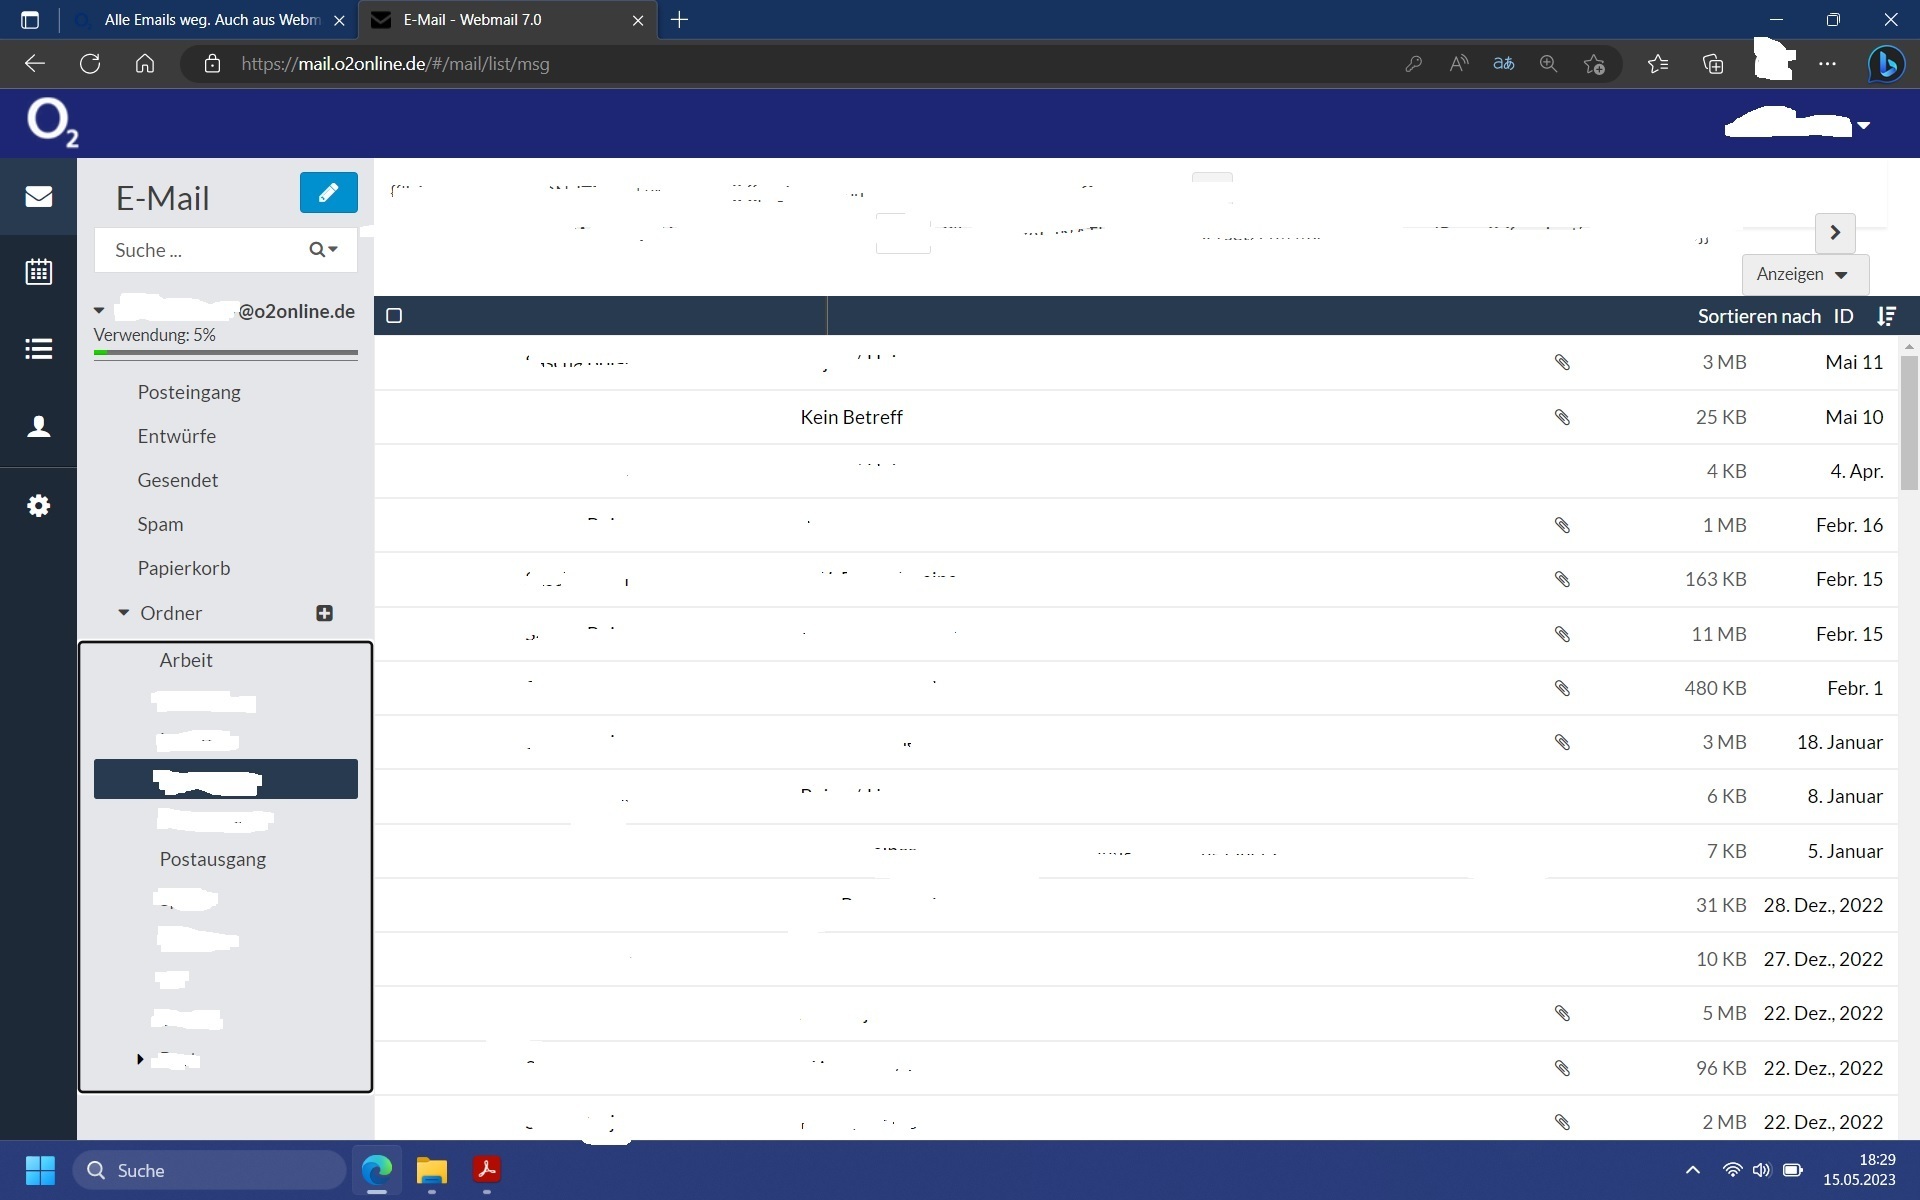
Task: Click the Verwendung 5% usage bar
Action: pyautogui.click(x=226, y=353)
